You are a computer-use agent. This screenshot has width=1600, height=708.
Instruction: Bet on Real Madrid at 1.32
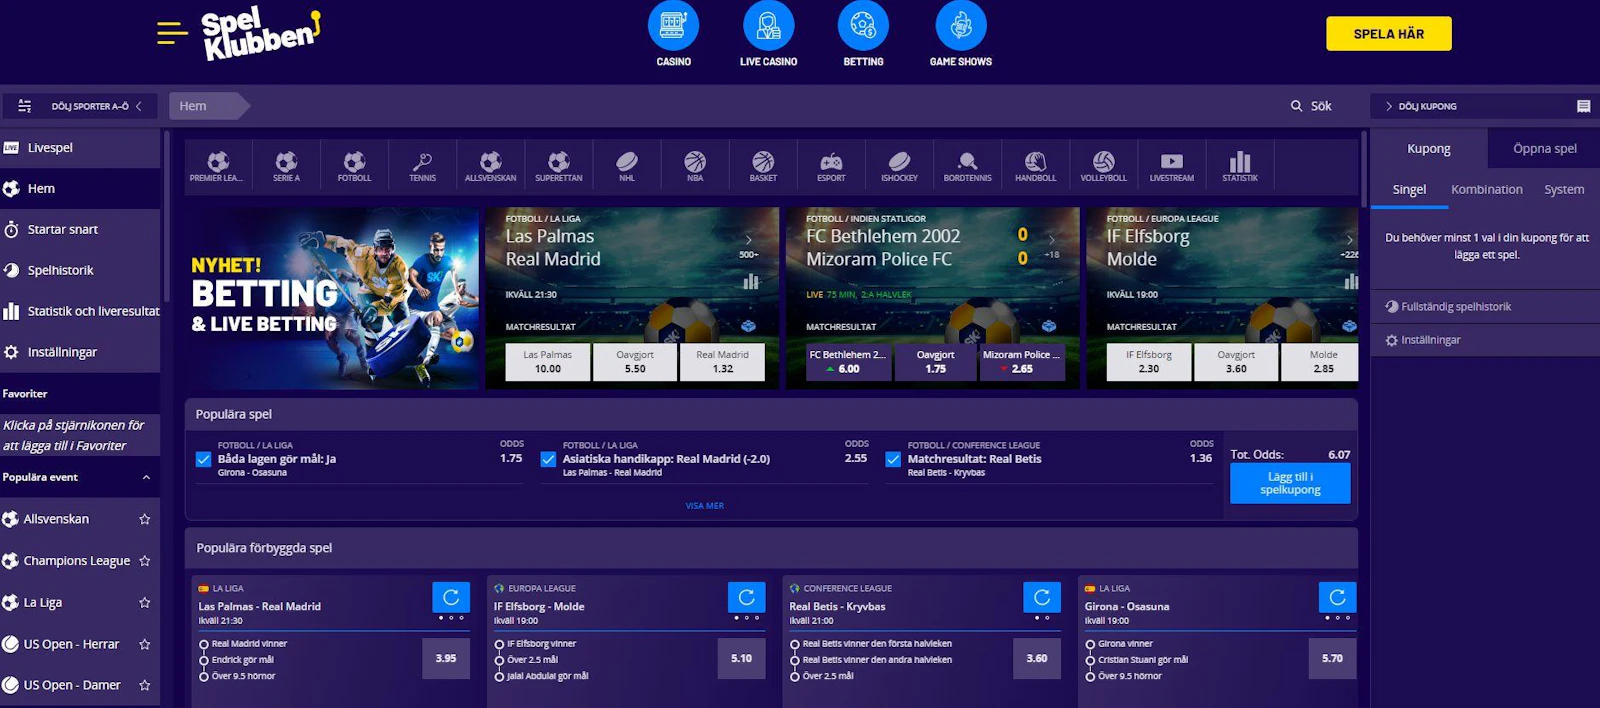[722, 362]
